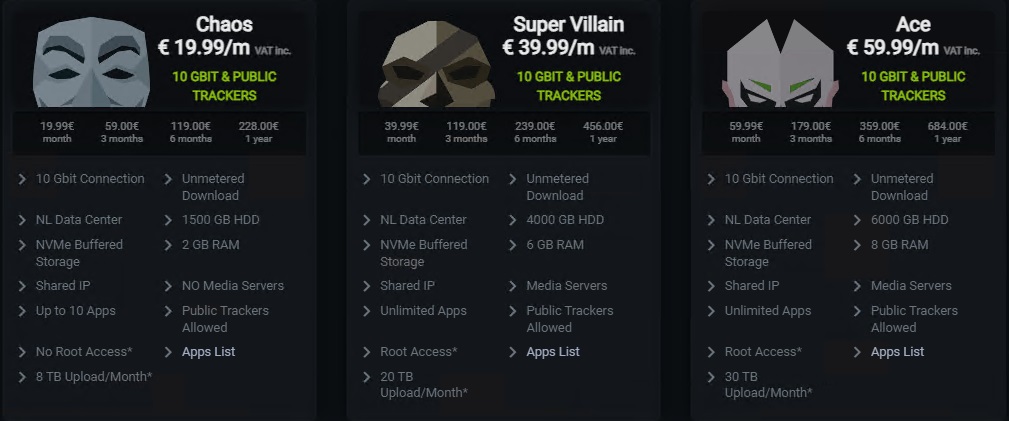The image size is (1009, 421).
Task: Open Apps List link in Ace plan
Action: point(897,352)
